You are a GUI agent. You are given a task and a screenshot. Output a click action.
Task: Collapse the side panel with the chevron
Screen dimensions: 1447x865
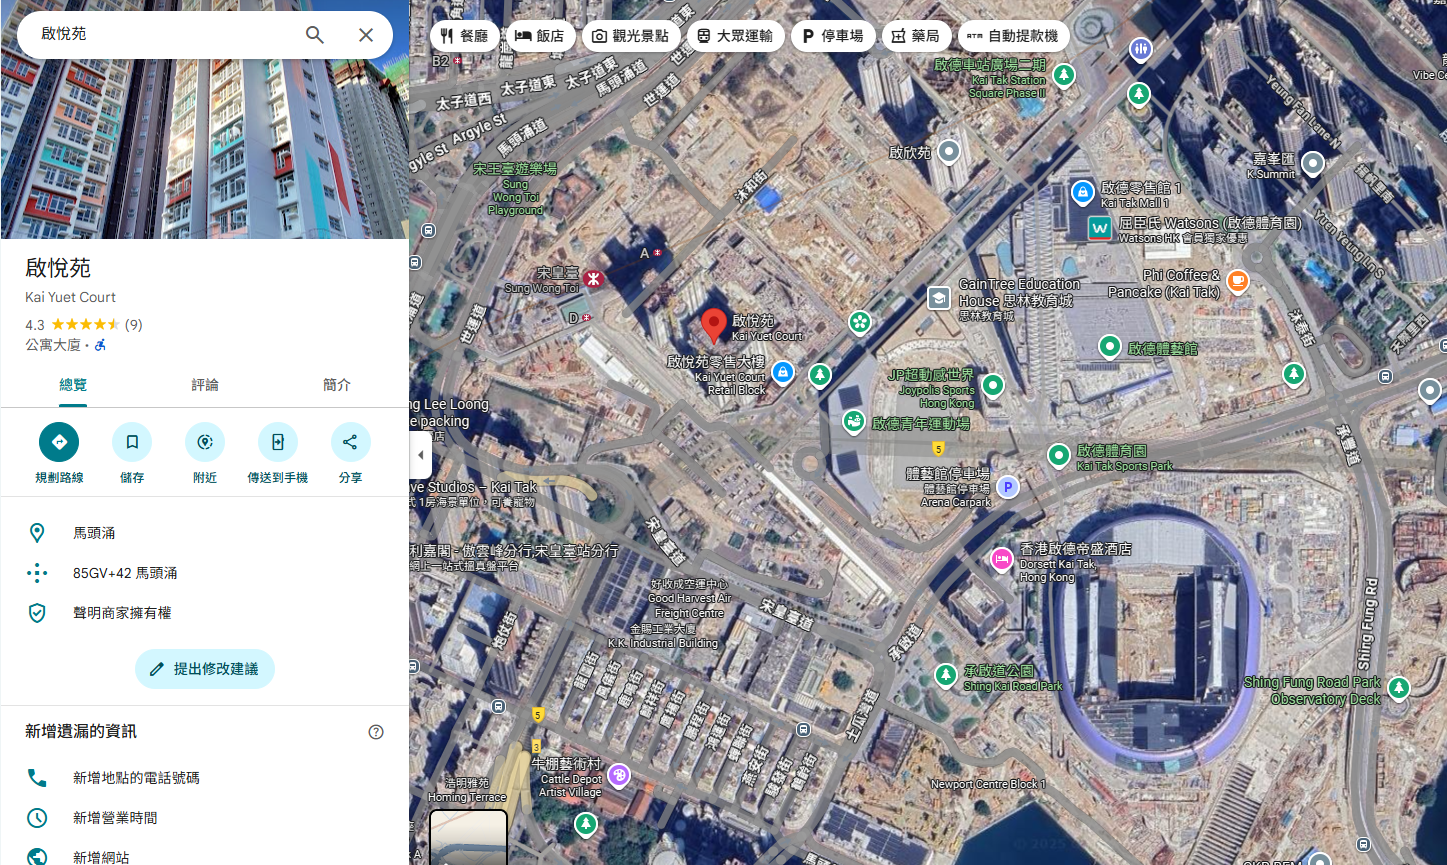click(x=420, y=454)
